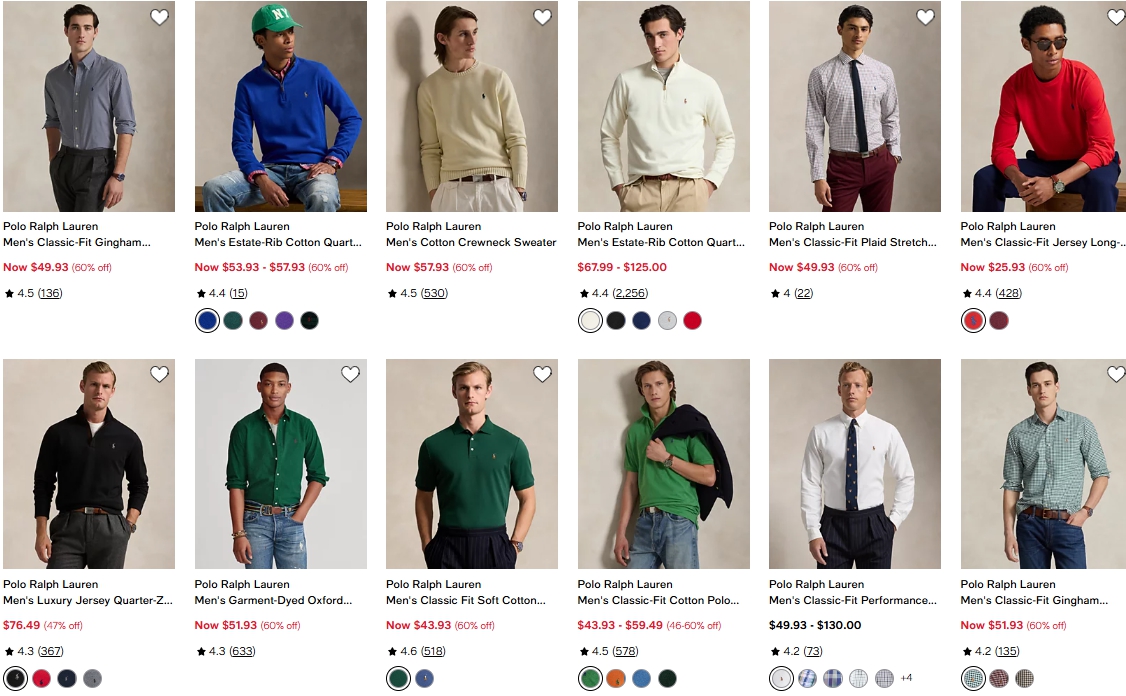Viewport: 1126px width, 696px height.
Task: Heart the Classic-Fit Plaid Stretch shirt
Action: tap(925, 17)
